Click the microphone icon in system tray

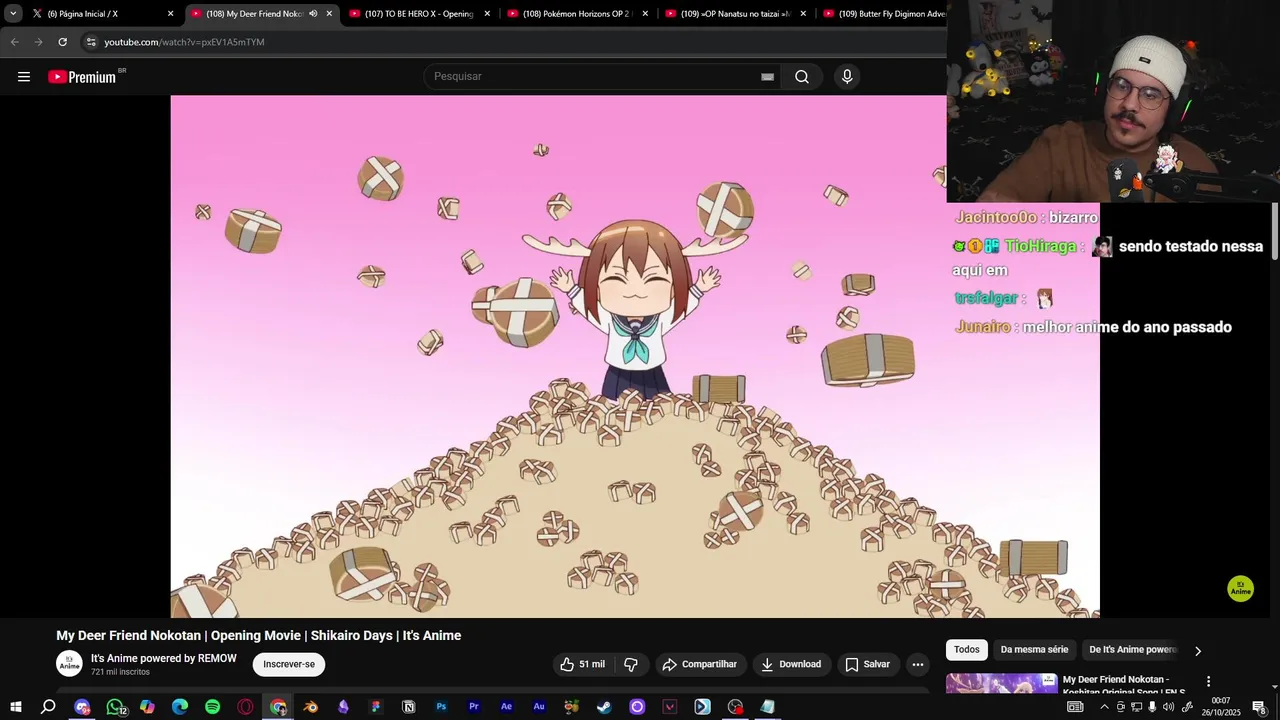pyautogui.click(x=1152, y=707)
